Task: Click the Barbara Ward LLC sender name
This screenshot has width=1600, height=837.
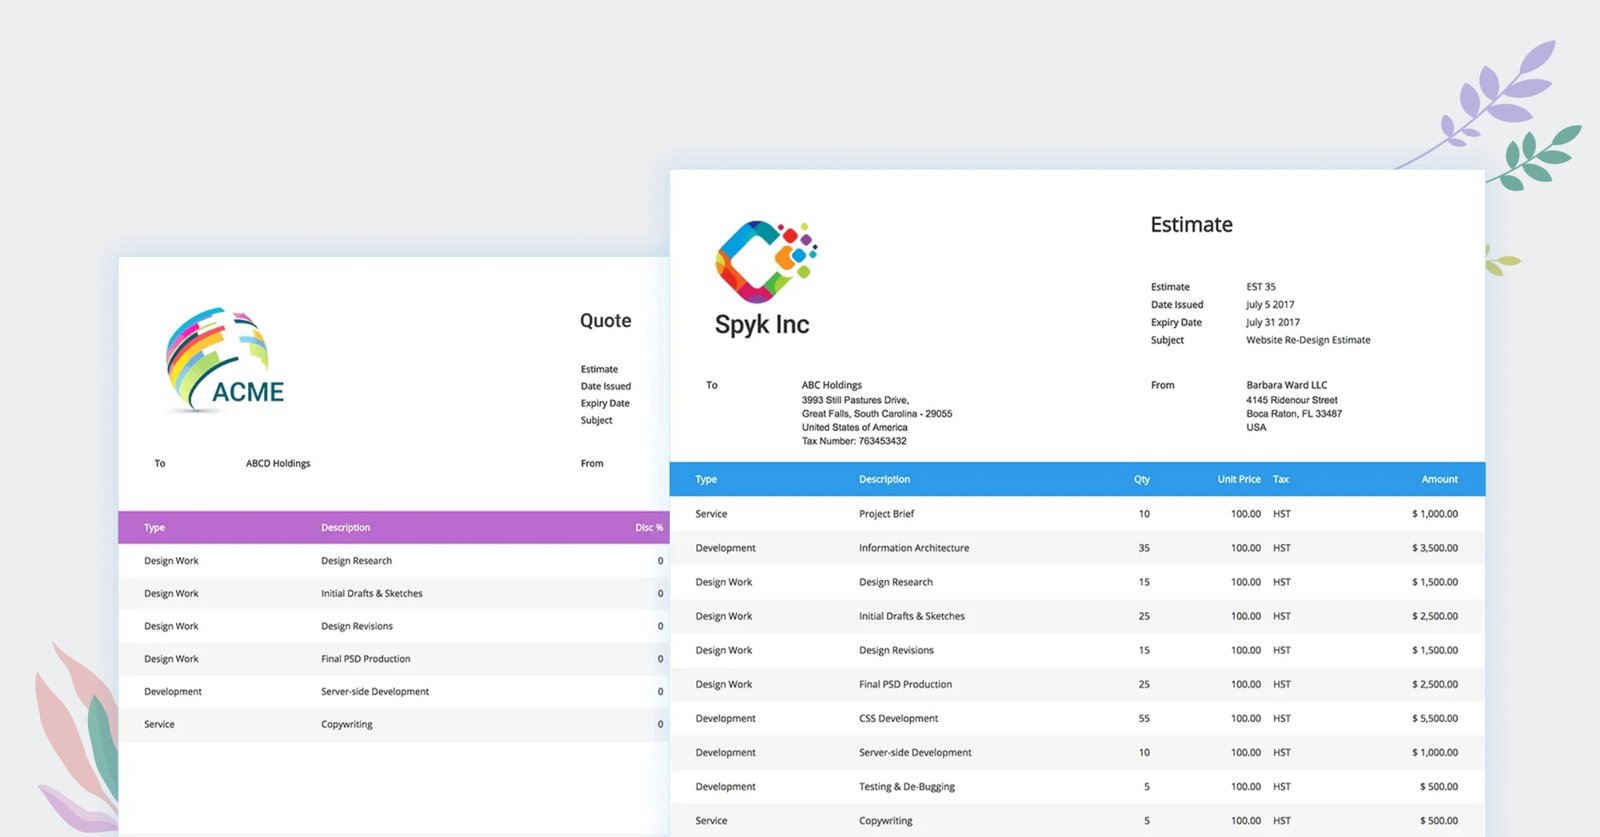Action: [x=1286, y=385]
